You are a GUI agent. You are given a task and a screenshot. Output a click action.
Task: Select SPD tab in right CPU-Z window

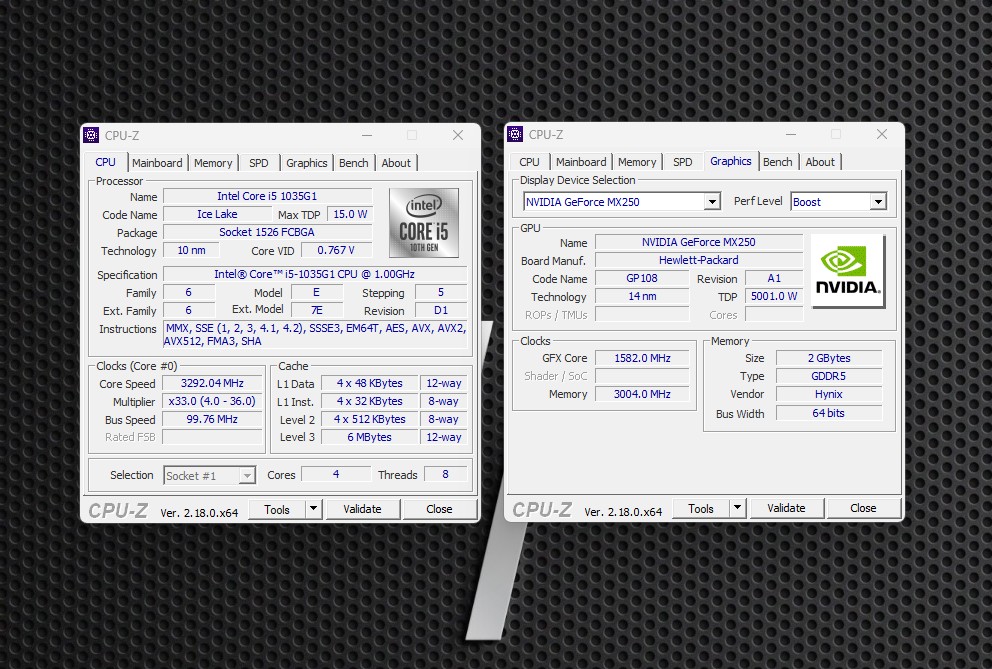point(683,162)
